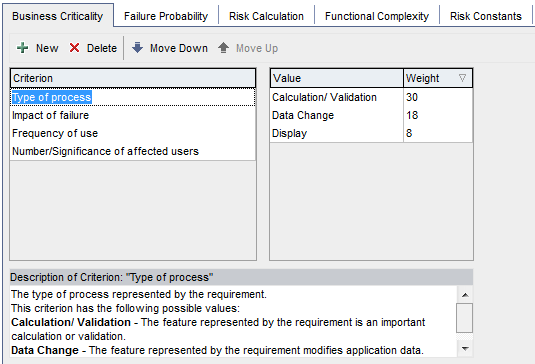
Task: Click the Description of Criterion heading bar
Action: pos(241,277)
